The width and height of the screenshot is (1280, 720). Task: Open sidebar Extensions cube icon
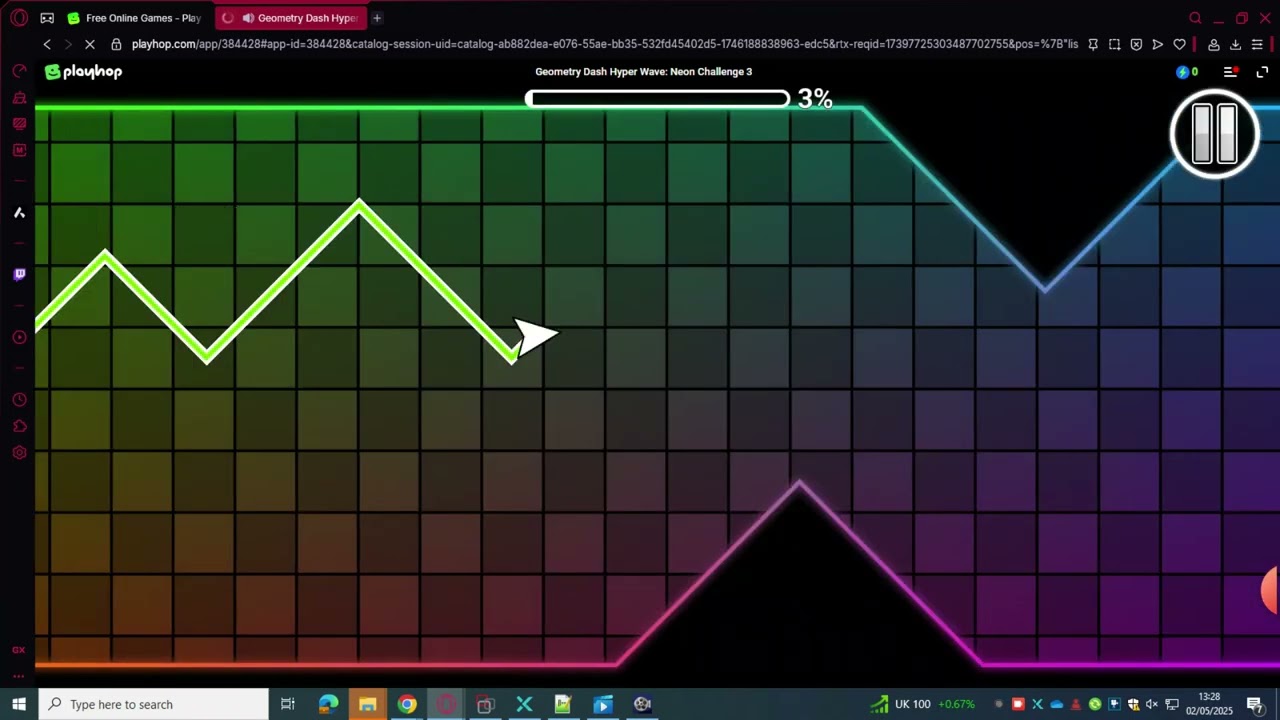tap(19, 427)
